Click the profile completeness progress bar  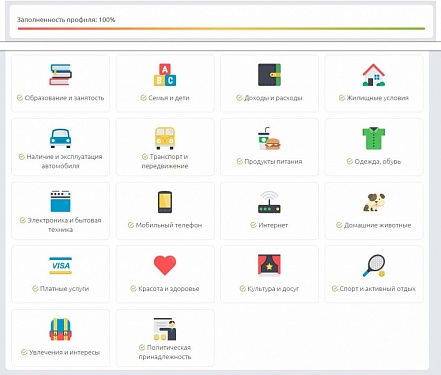221,29
